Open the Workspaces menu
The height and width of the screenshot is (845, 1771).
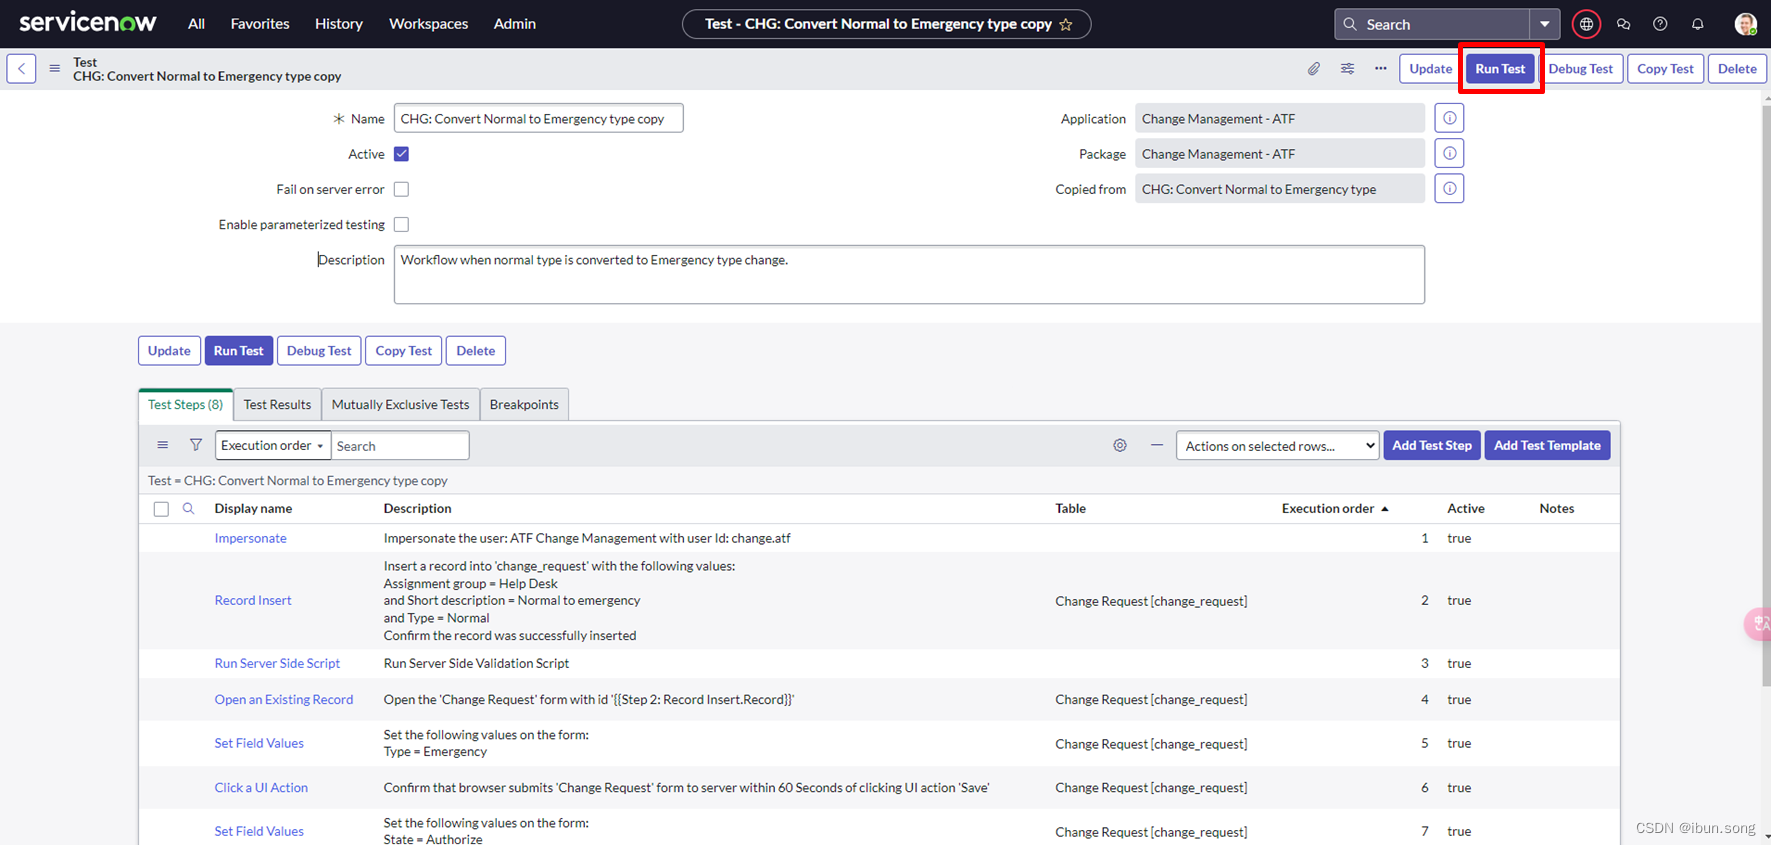coord(428,24)
